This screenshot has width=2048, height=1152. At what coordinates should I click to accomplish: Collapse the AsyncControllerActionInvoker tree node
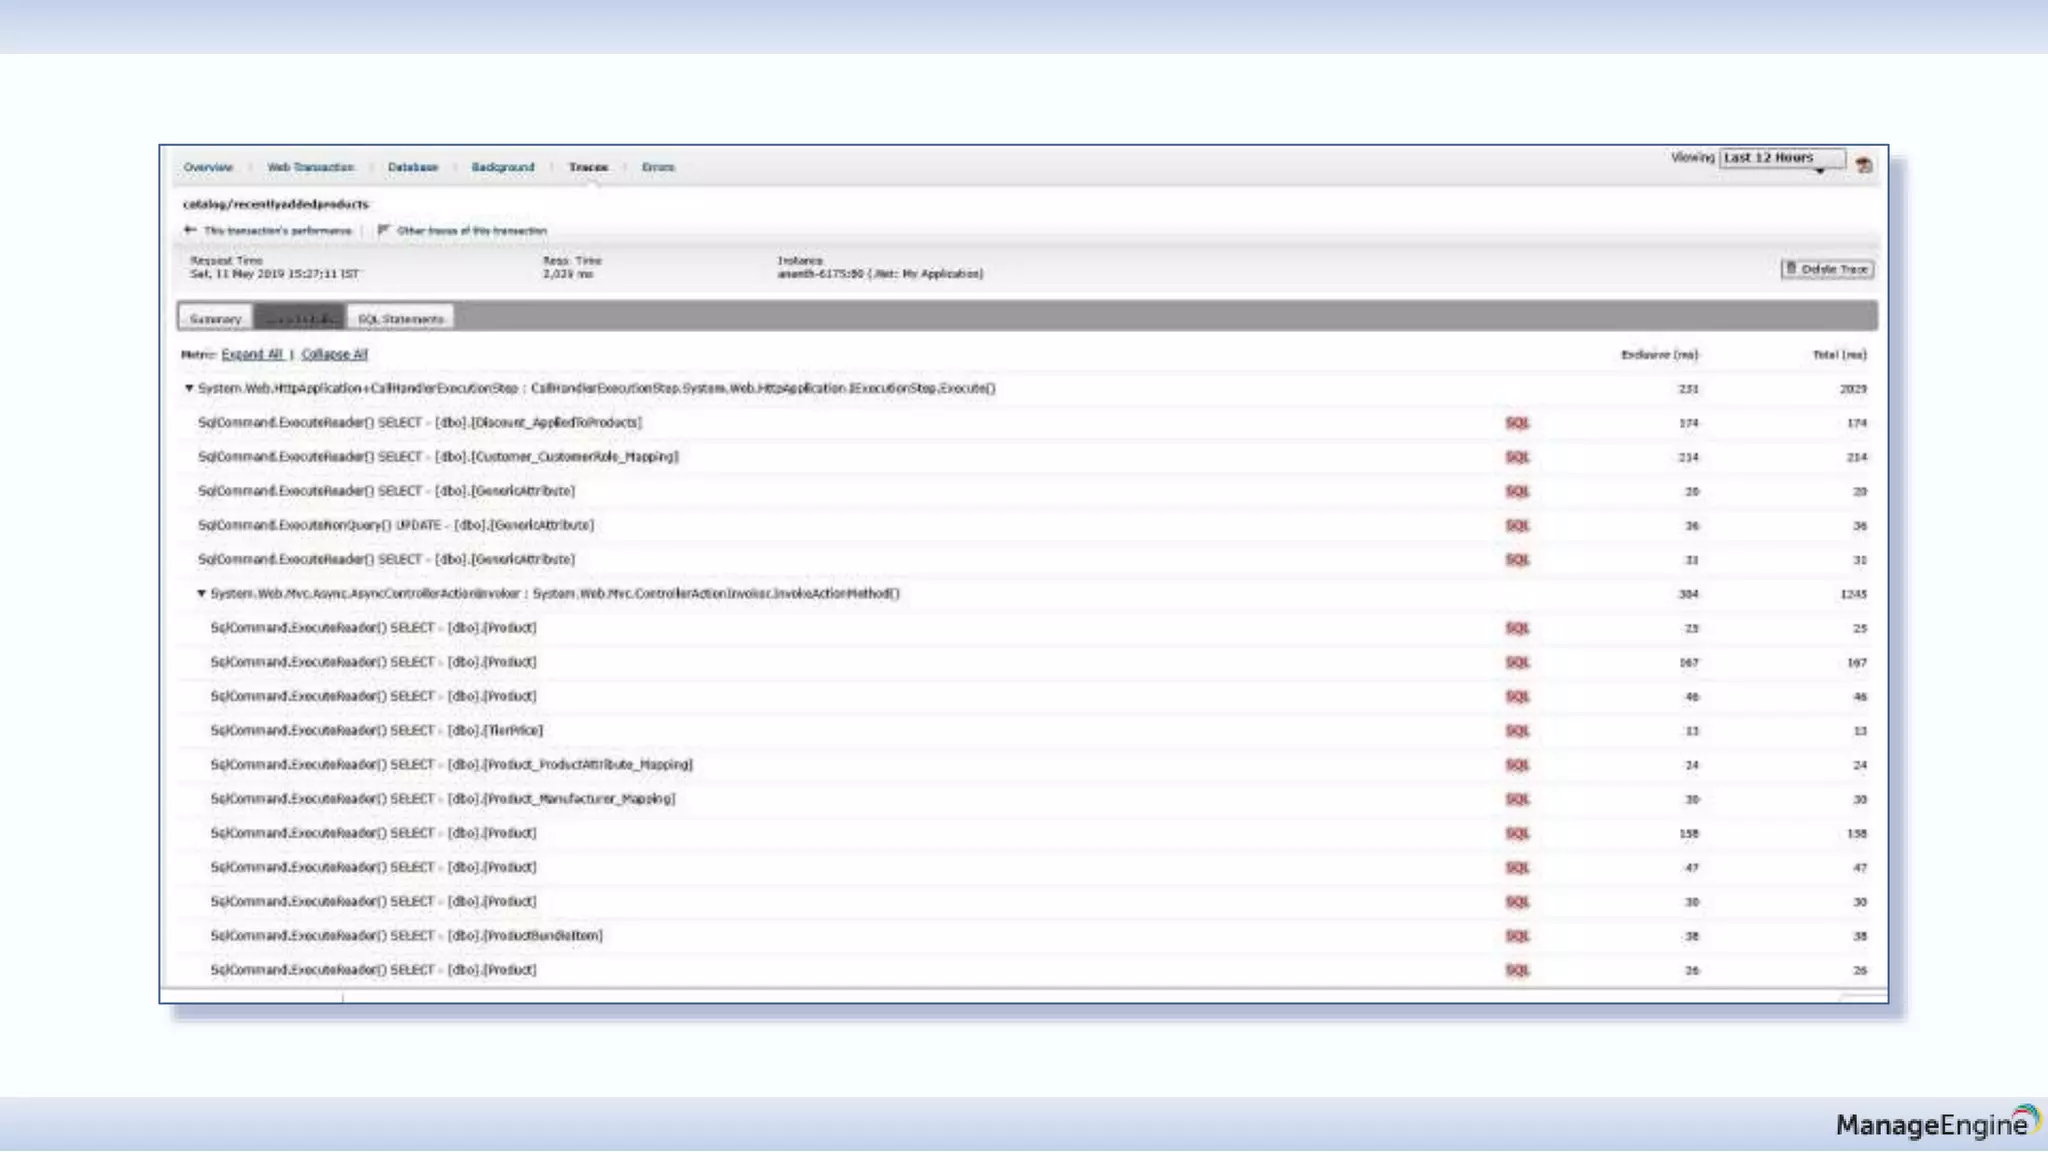[x=202, y=593]
